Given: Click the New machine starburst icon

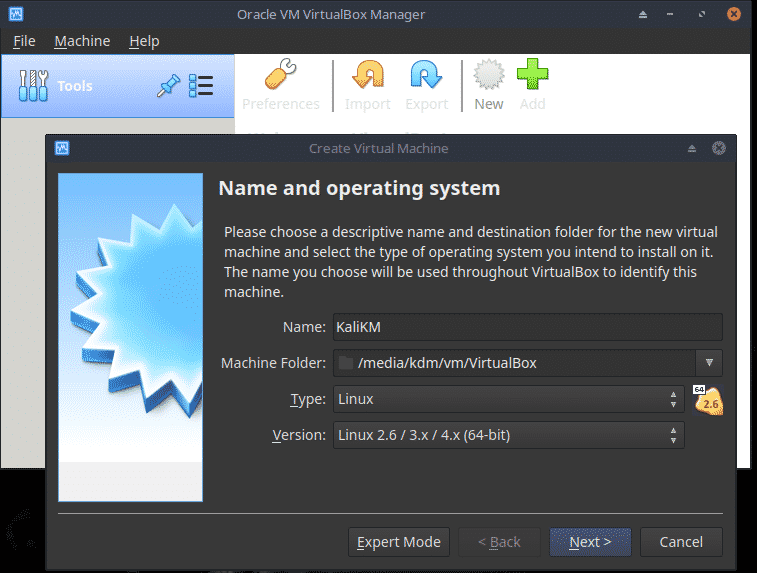Looking at the screenshot, I should 488,77.
